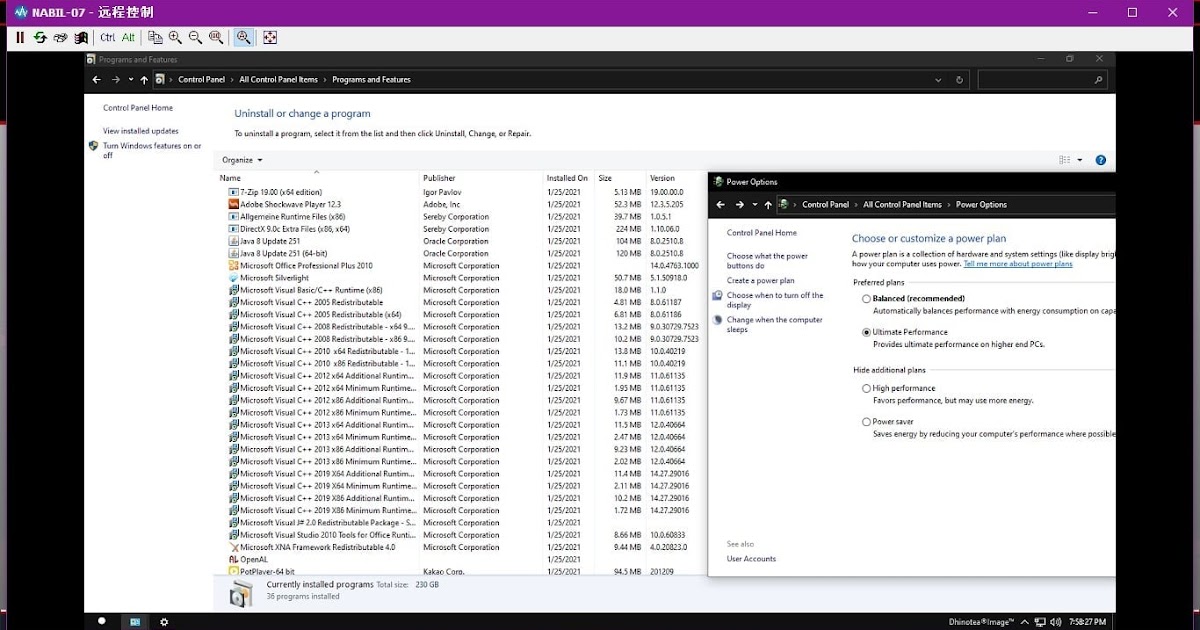Click Create a power plan link
The height and width of the screenshot is (630, 1200).
tap(761, 281)
